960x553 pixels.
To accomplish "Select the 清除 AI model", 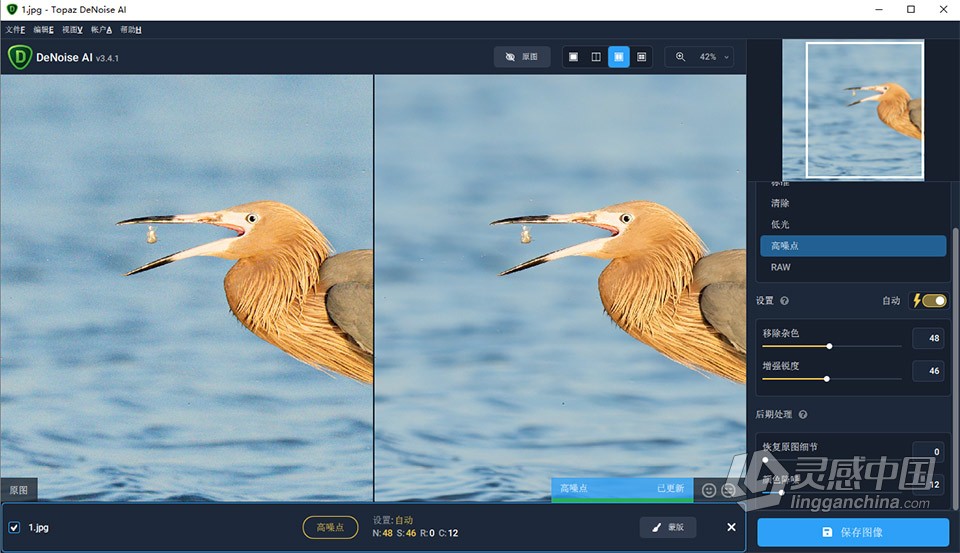I will [853, 203].
